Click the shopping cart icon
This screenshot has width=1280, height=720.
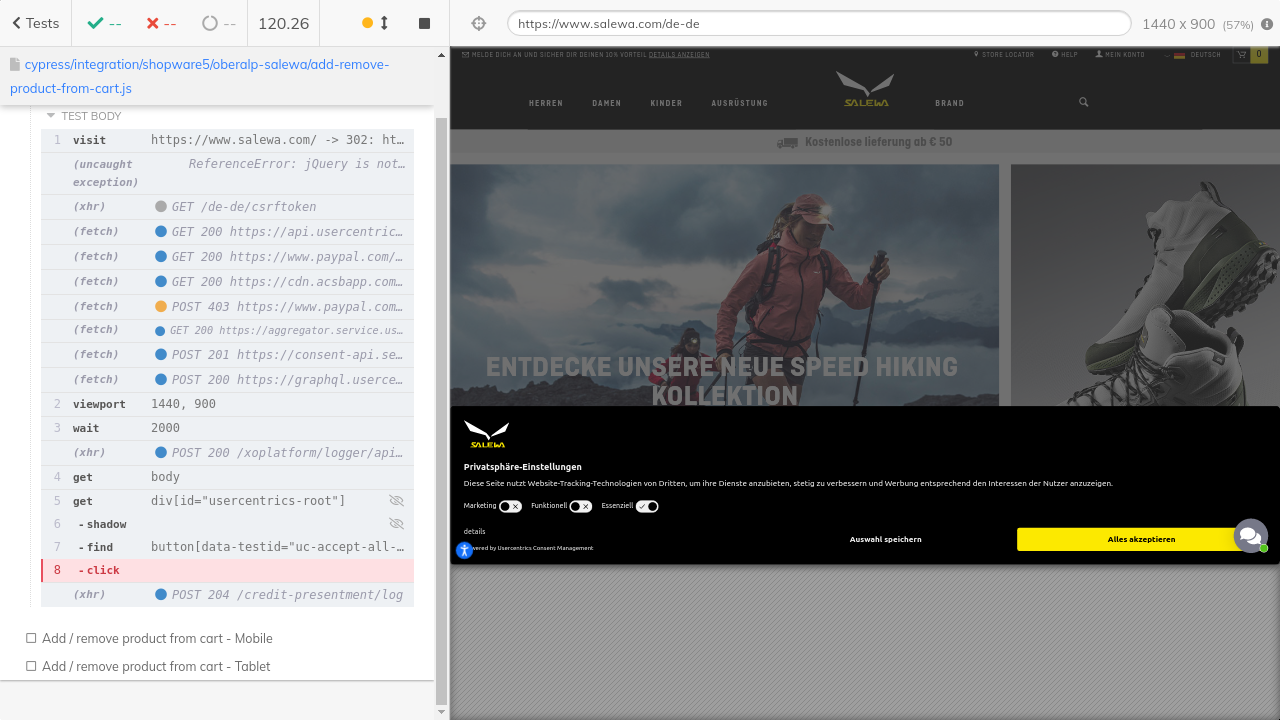pos(1241,55)
